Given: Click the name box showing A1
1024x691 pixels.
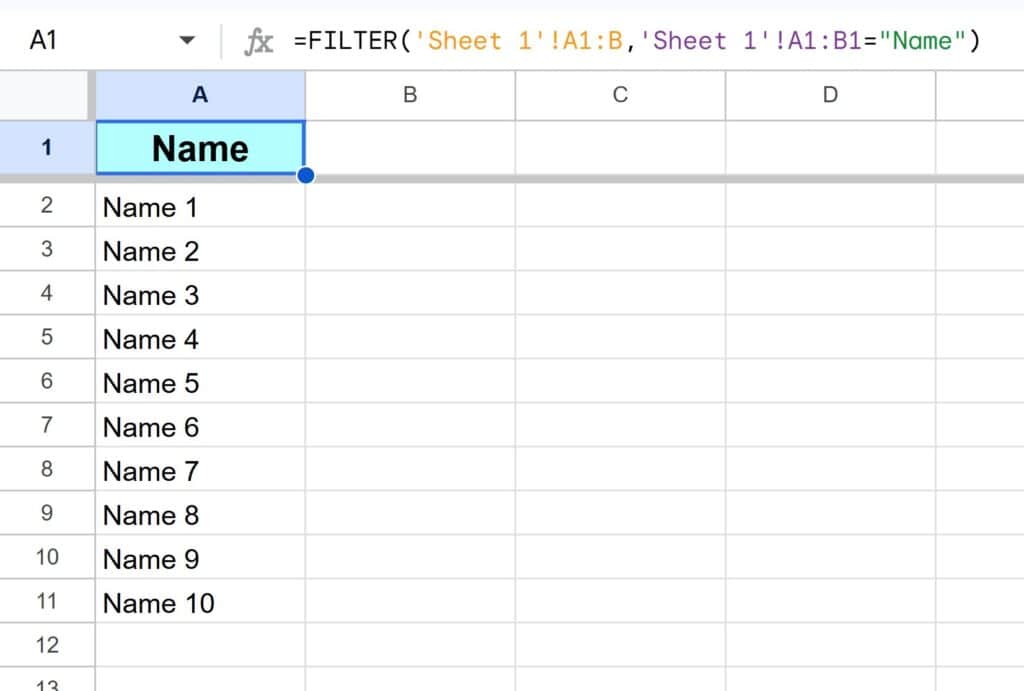Looking at the screenshot, I should click(43, 40).
